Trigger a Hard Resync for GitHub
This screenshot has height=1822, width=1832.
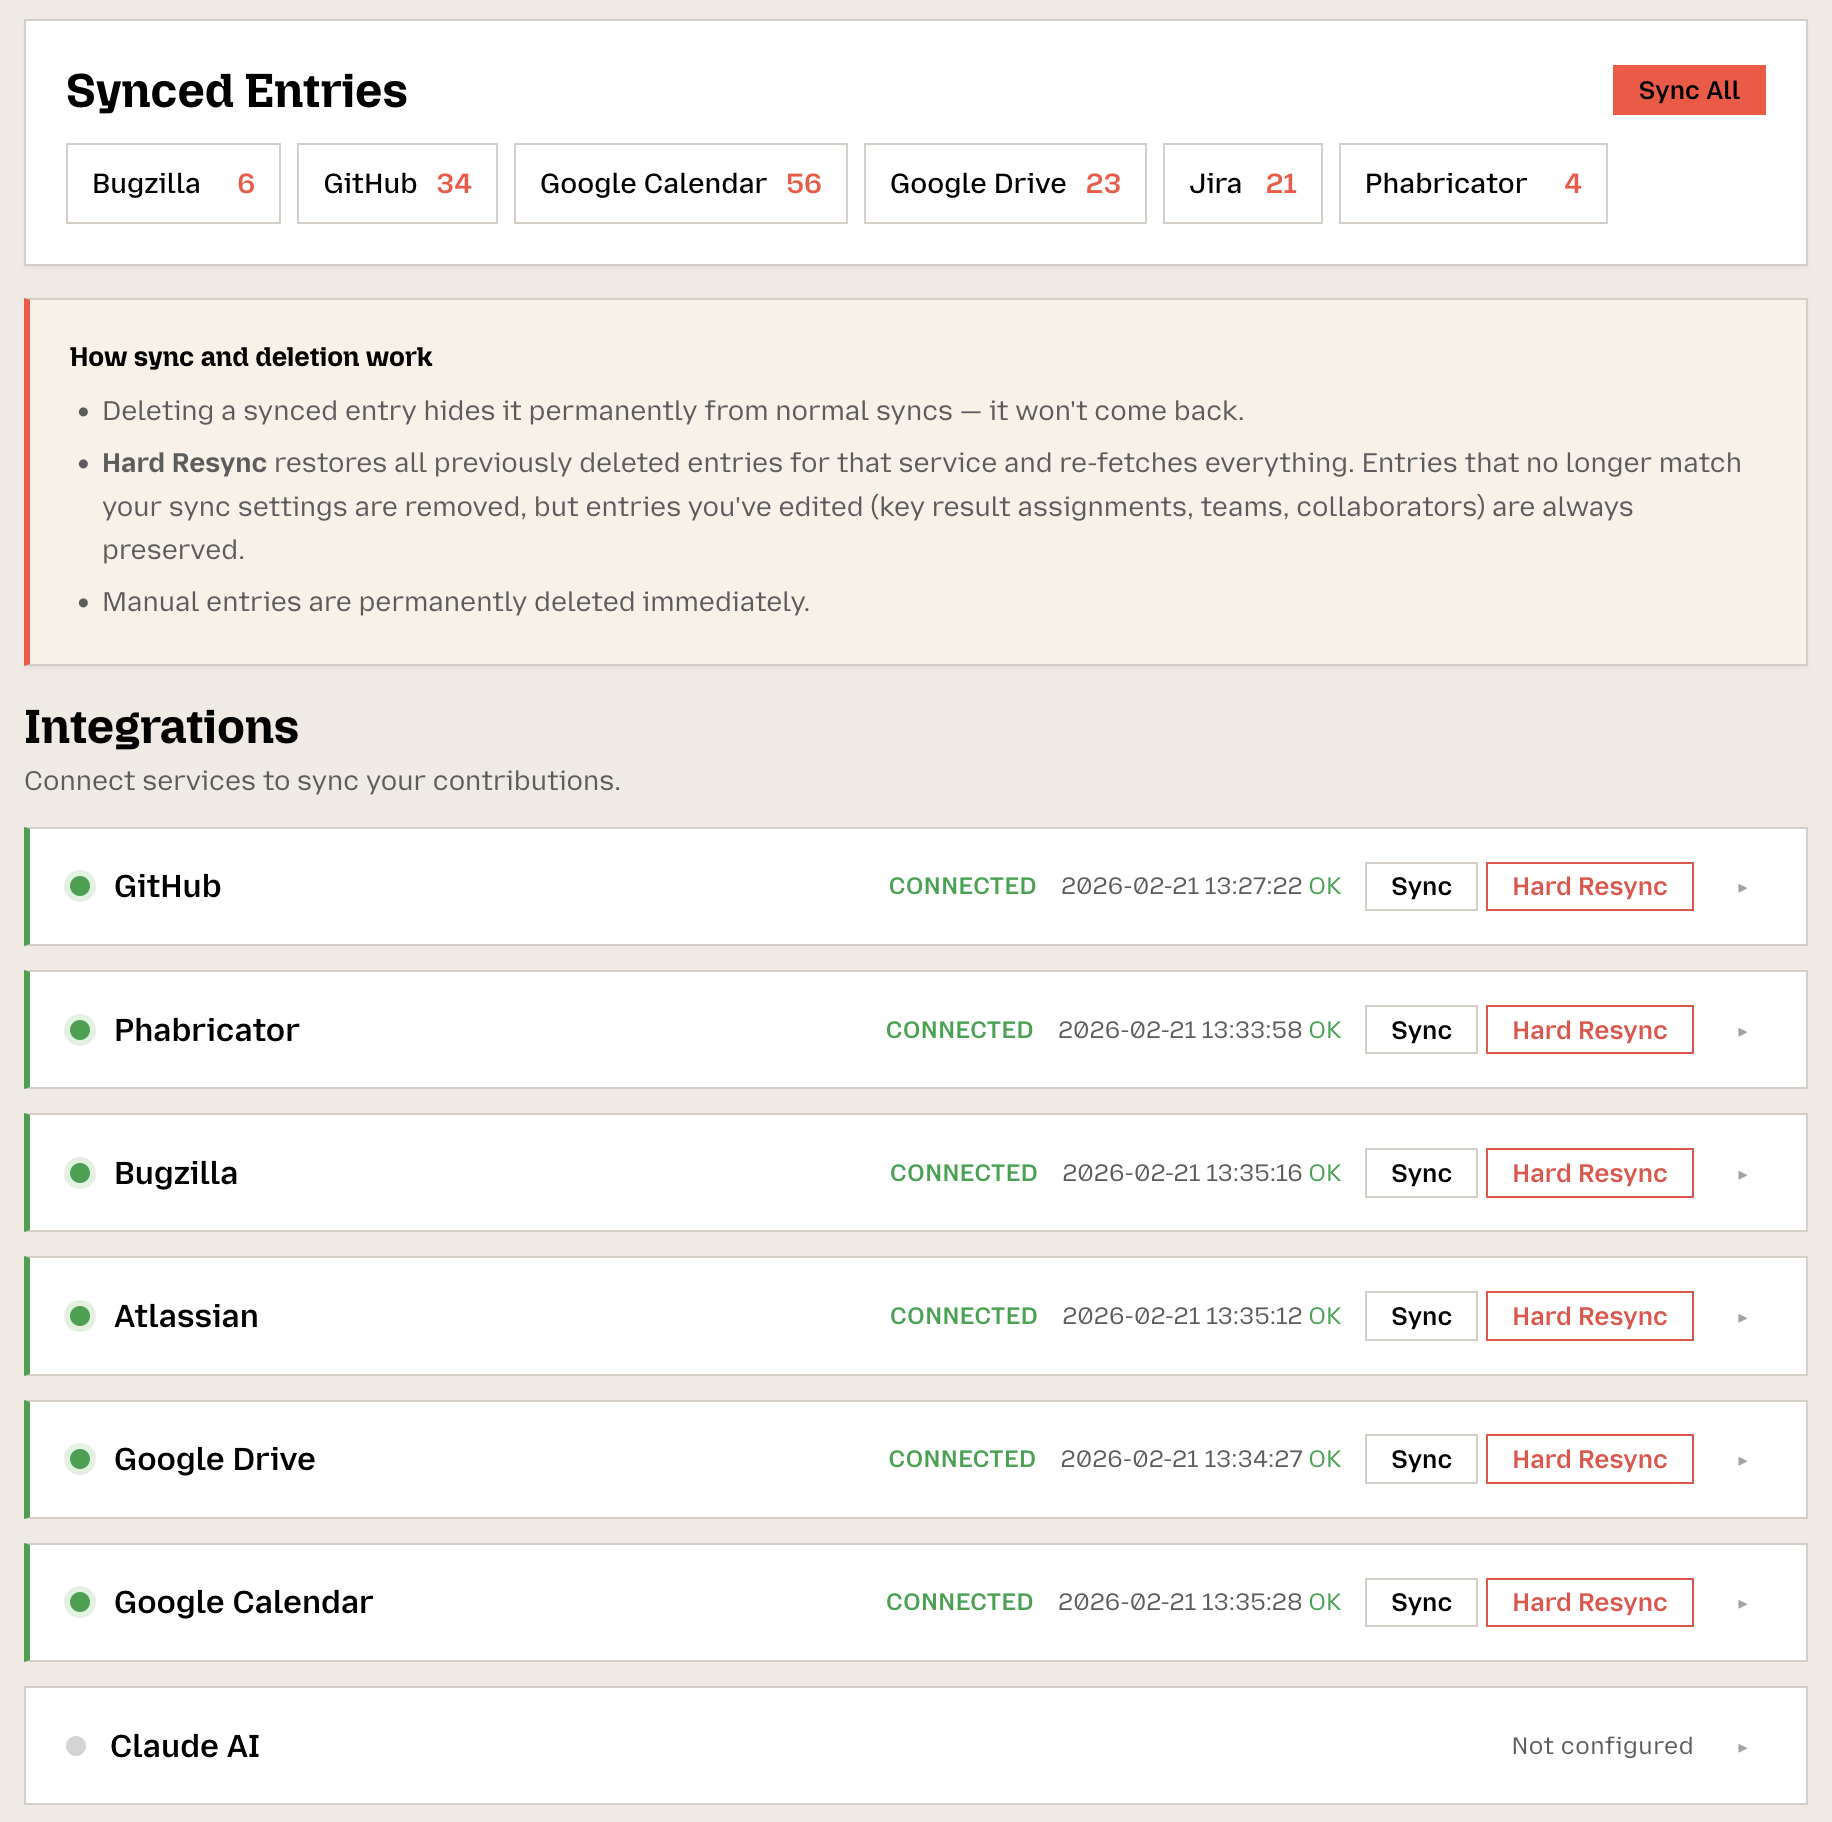point(1589,886)
